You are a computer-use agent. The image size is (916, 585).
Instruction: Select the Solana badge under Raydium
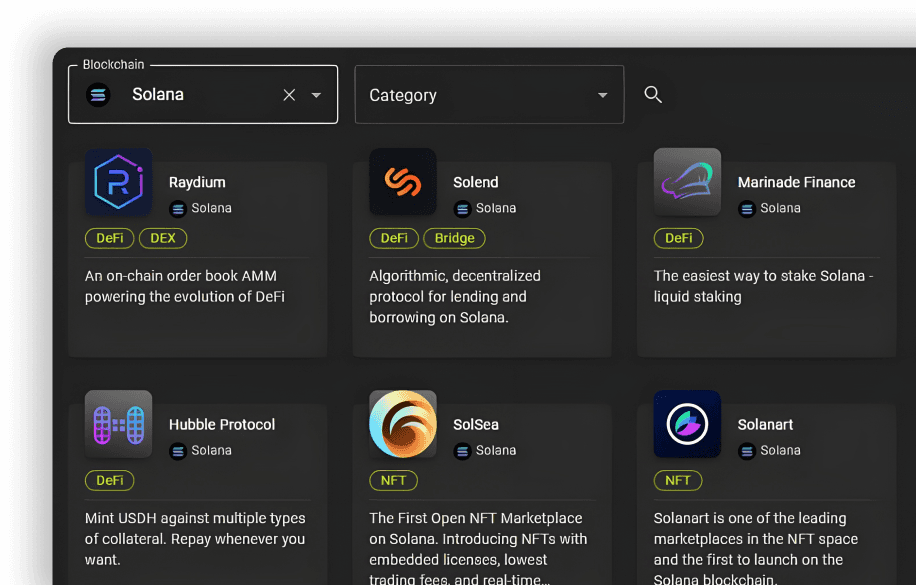[200, 208]
